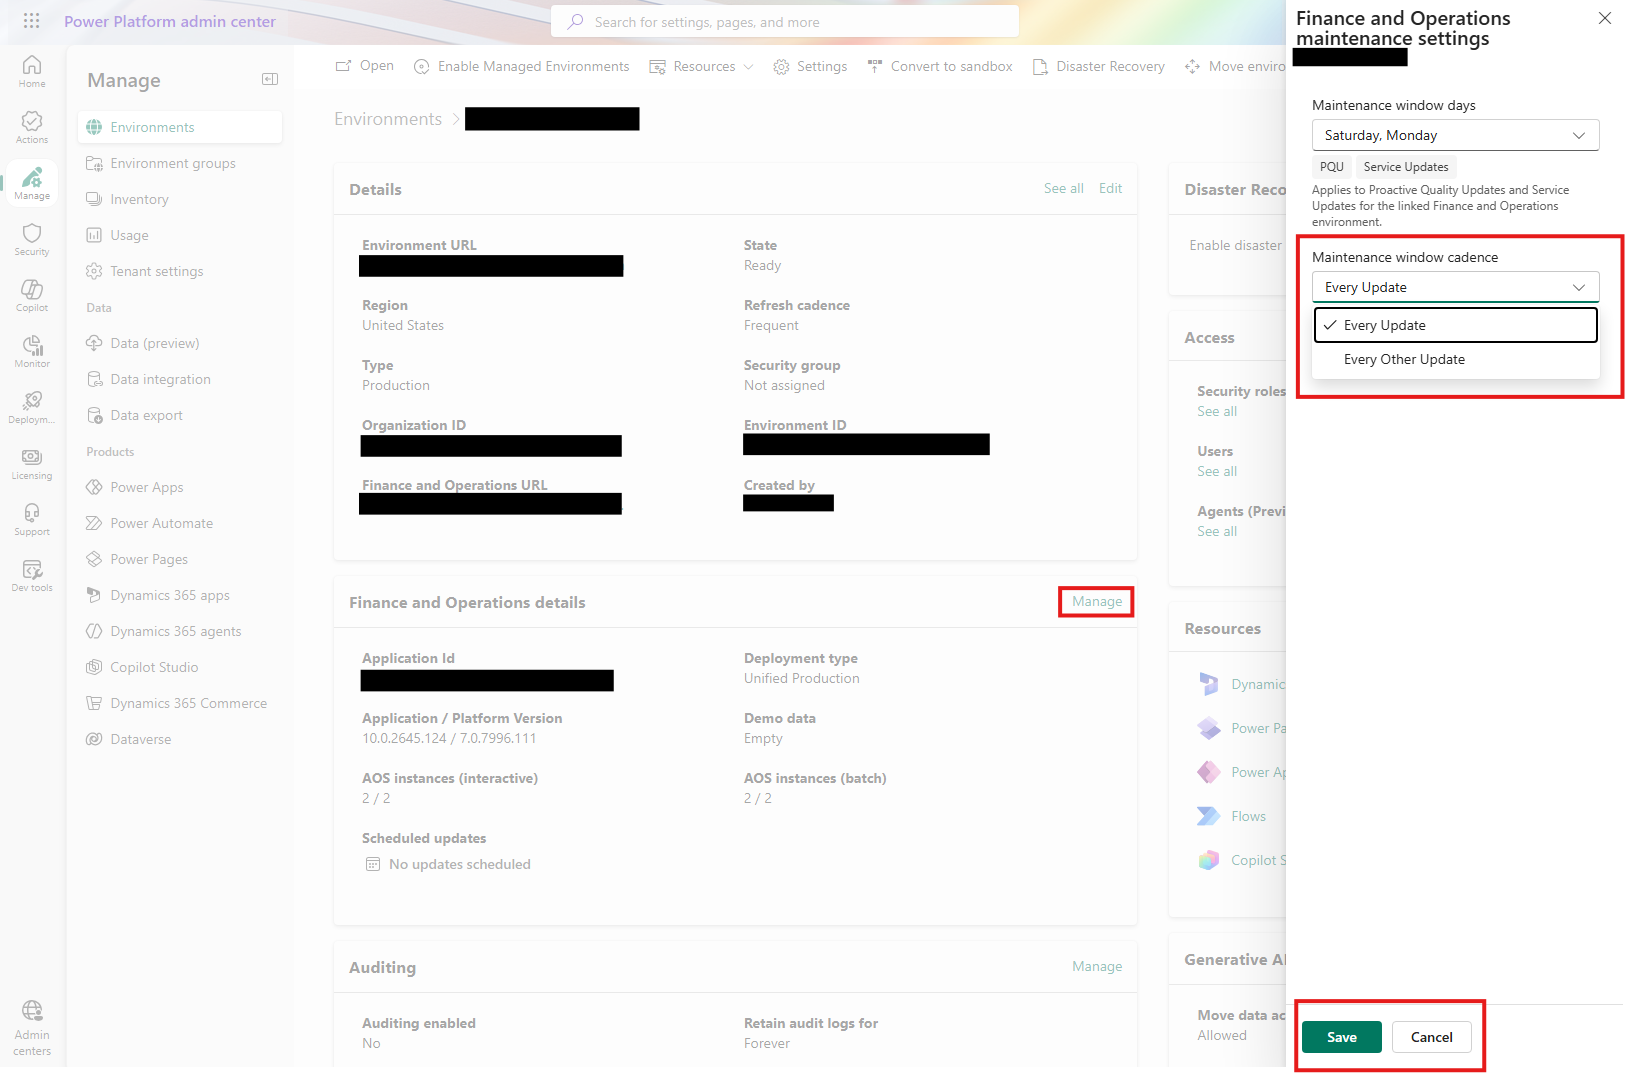1625x1073 pixels.
Task: Click Environments breadcrumb link
Action: (388, 119)
